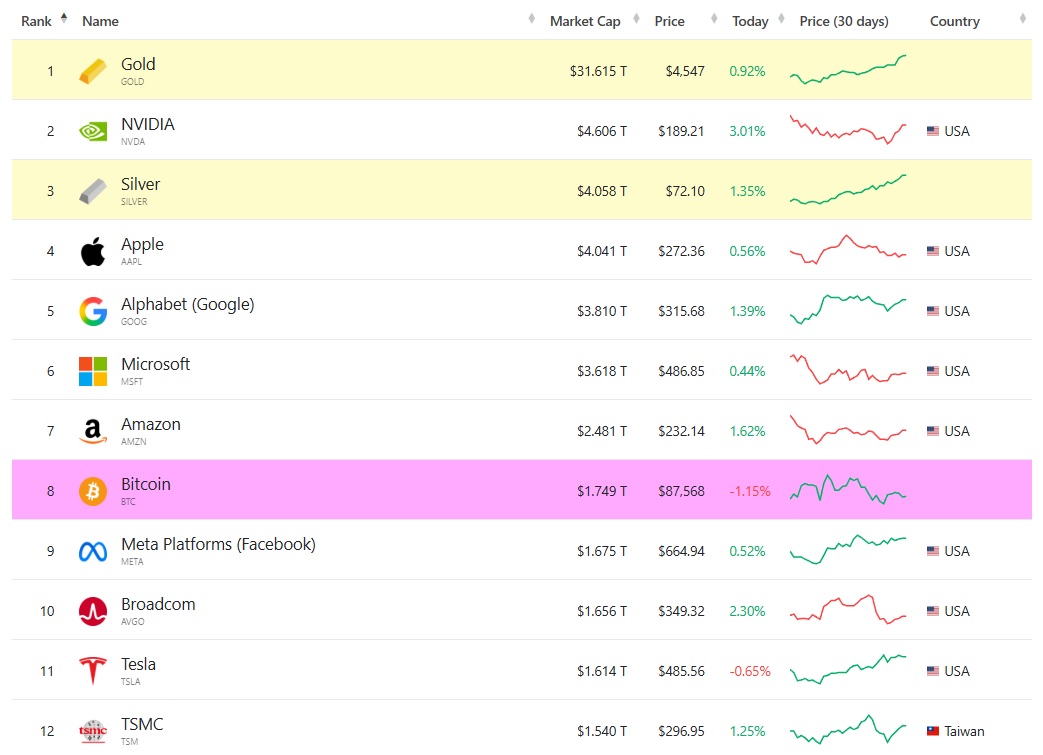Click the Apple logo

(x=91, y=250)
